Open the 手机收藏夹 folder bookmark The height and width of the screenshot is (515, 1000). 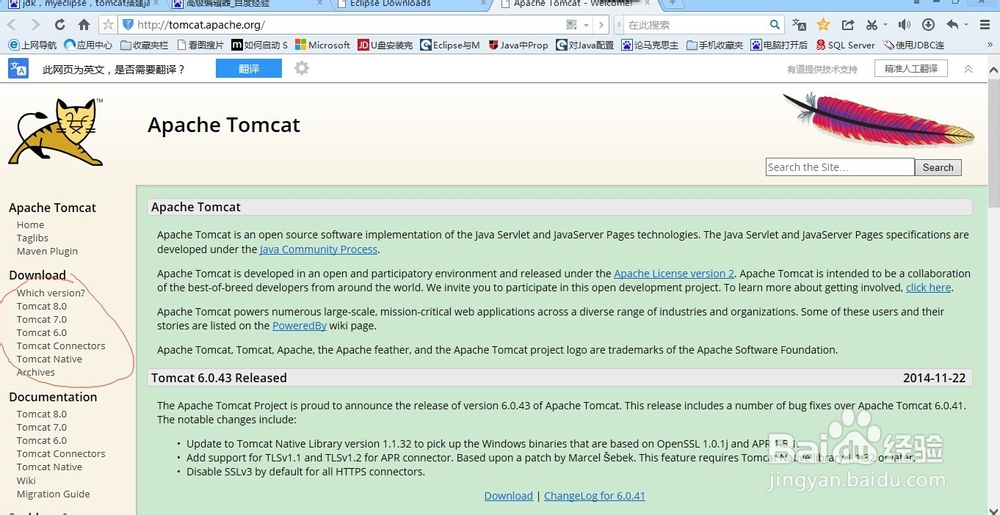[715, 45]
